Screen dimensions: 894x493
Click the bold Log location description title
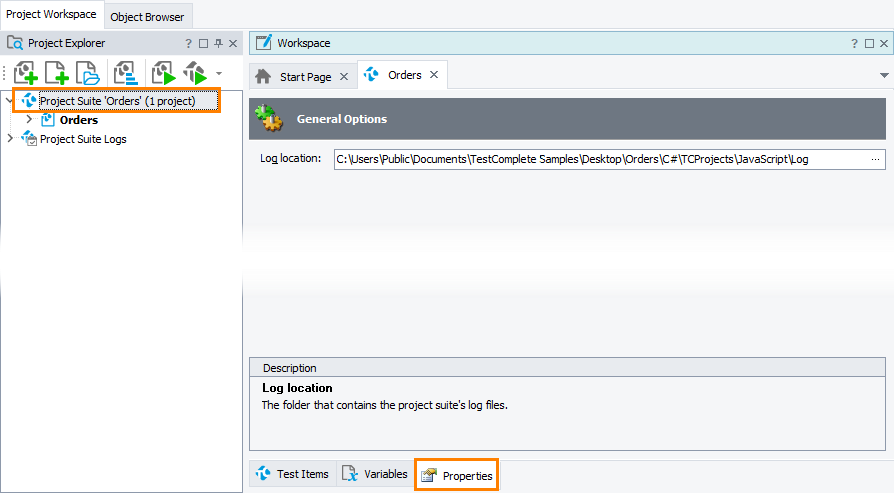297,388
